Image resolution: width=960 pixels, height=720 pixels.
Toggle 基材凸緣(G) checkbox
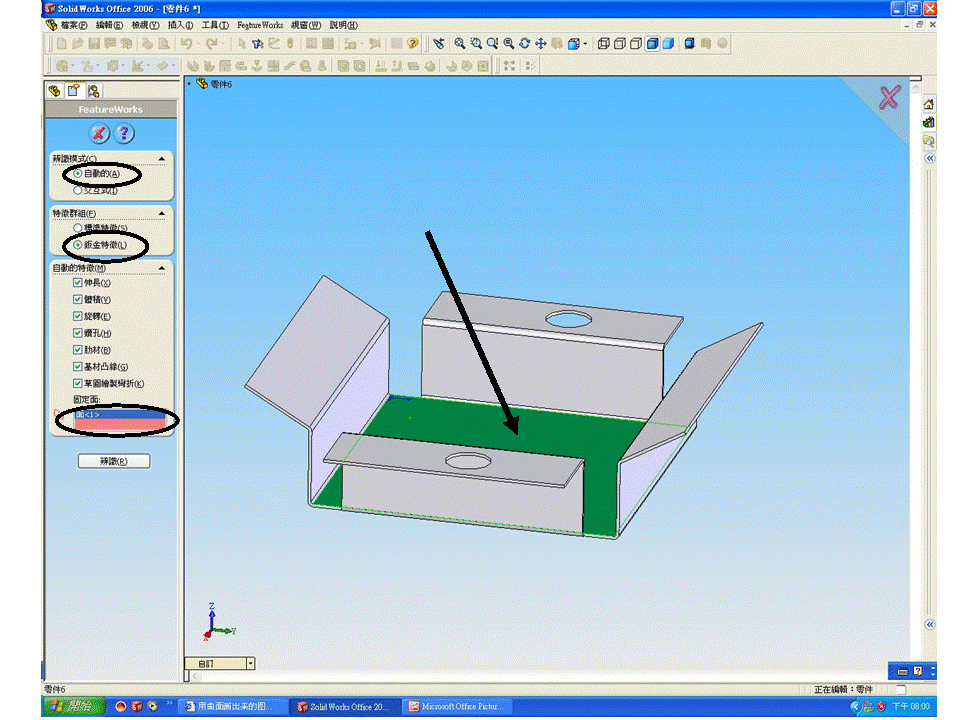[77, 367]
